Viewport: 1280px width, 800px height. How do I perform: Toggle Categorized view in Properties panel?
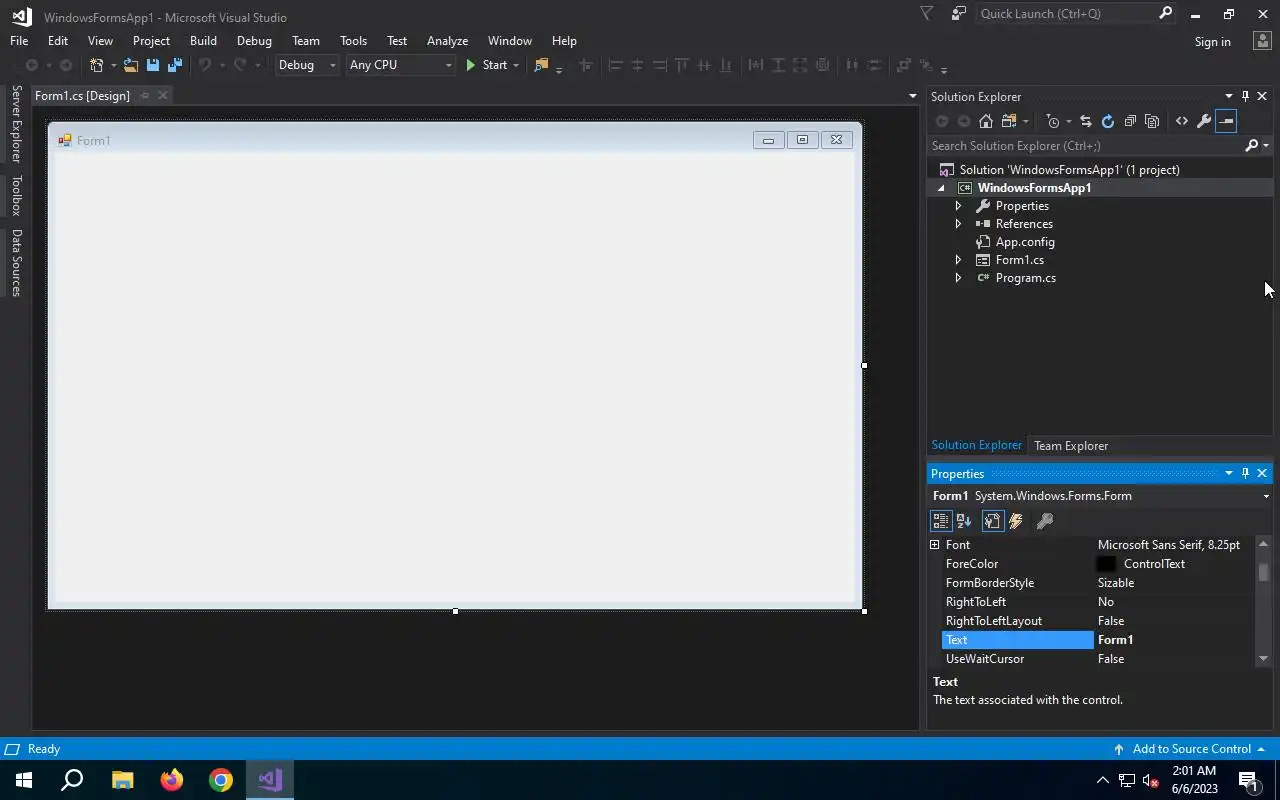click(940, 521)
